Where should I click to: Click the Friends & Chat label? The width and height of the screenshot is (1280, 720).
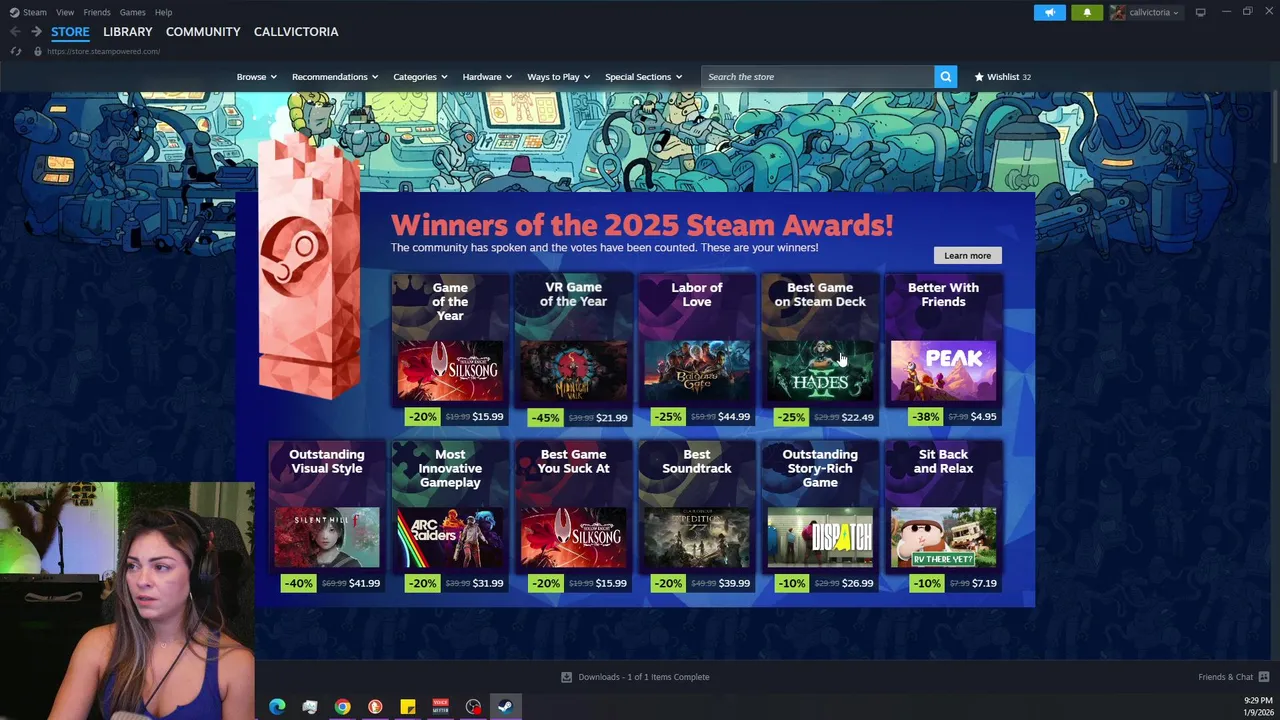coord(1225,677)
